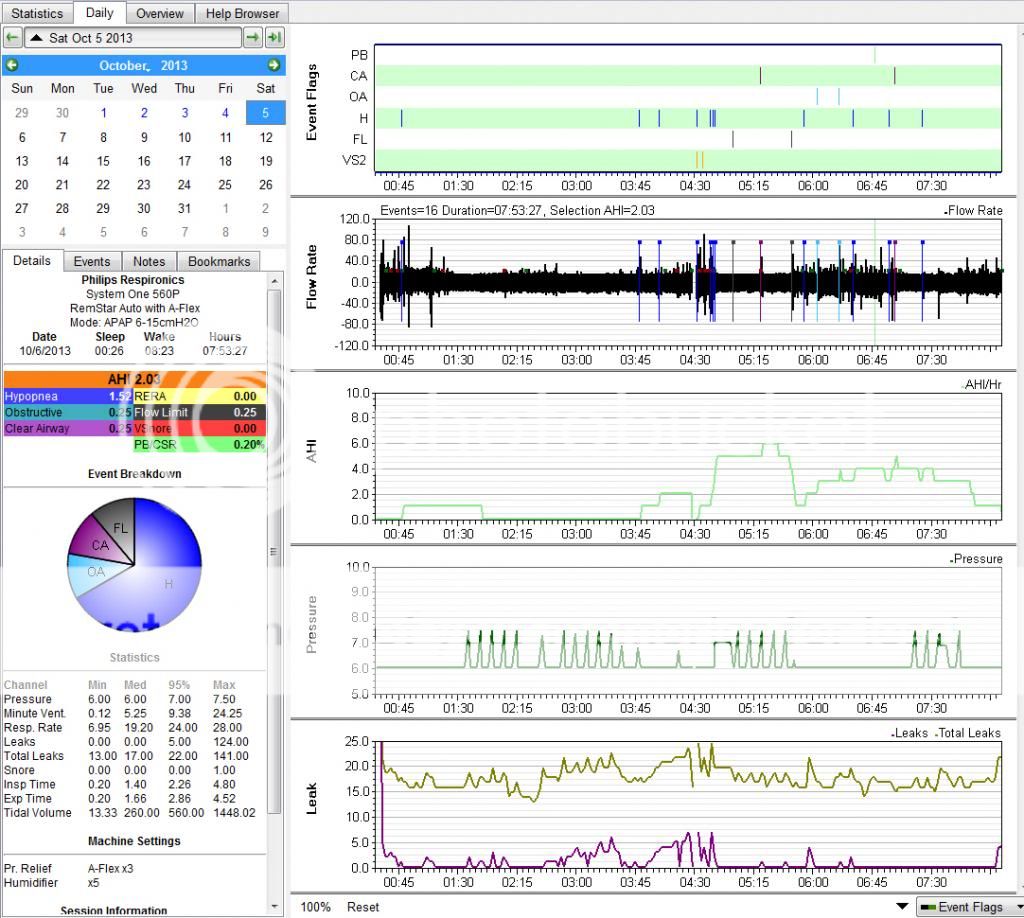Viewport: 1024px width, 918px height.
Task: Click the Reset button below the graphs
Action: point(363,906)
